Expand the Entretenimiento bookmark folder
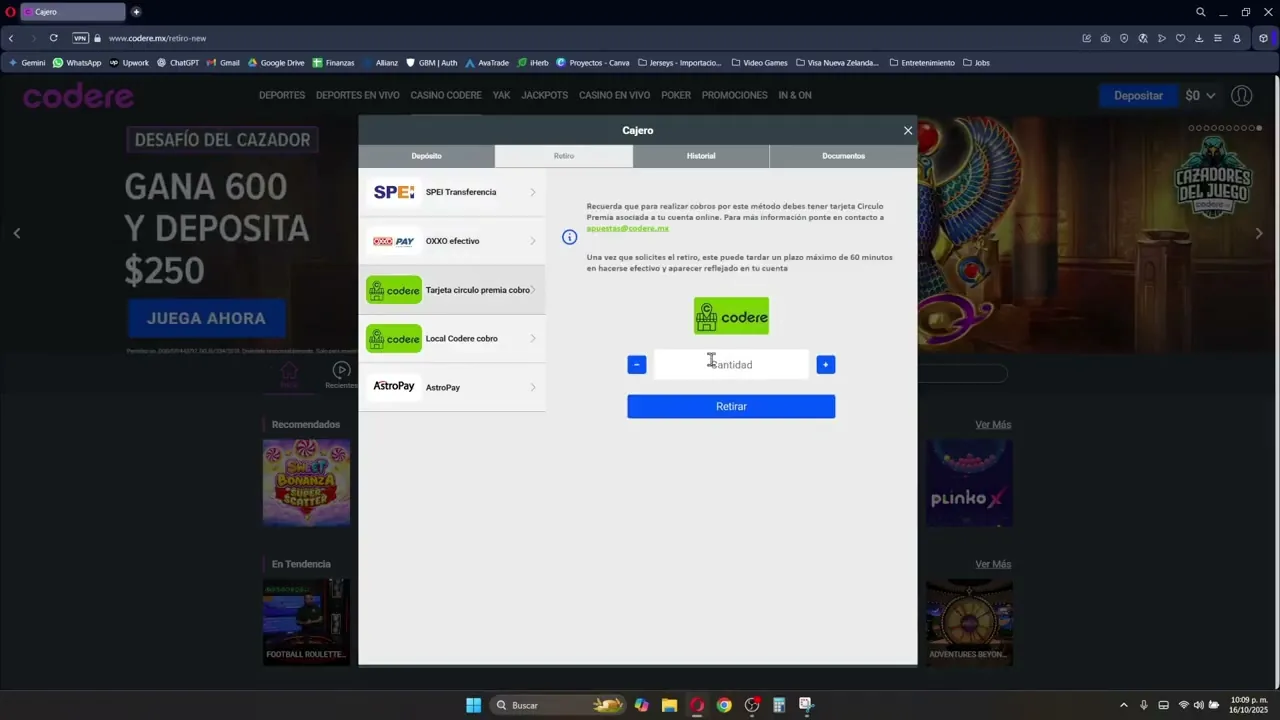The height and width of the screenshot is (720, 1280). tap(921, 62)
